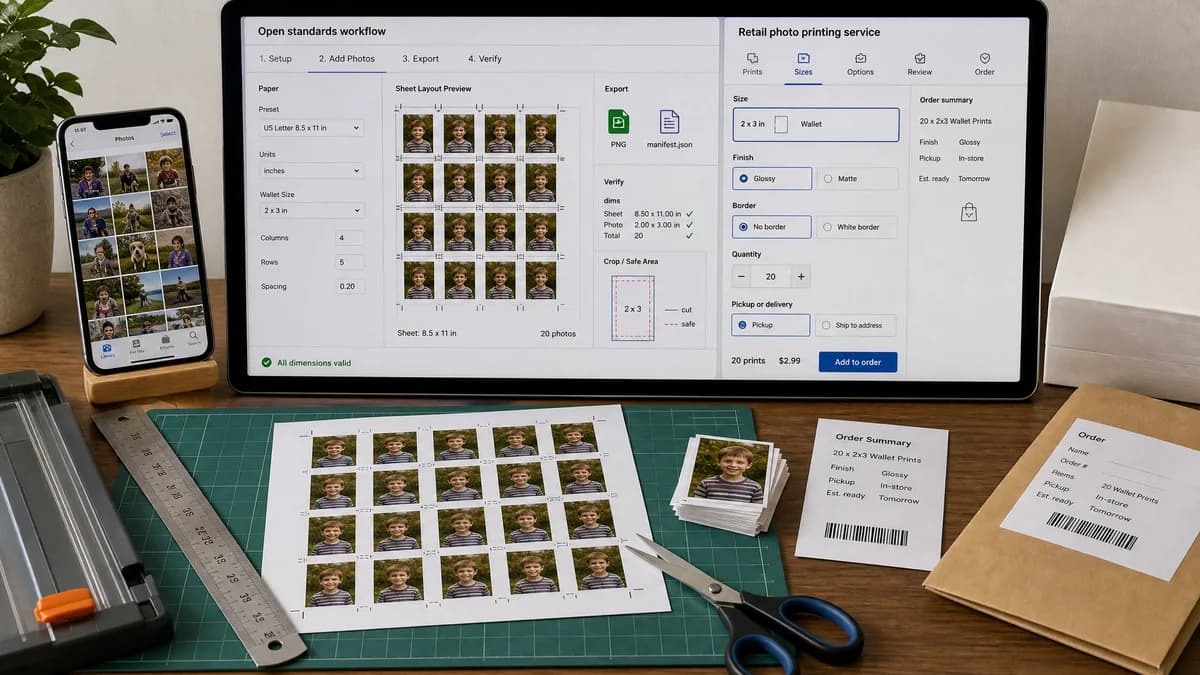Image resolution: width=1200 pixels, height=675 pixels.
Task: Choose the White border option
Action: point(857,227)
